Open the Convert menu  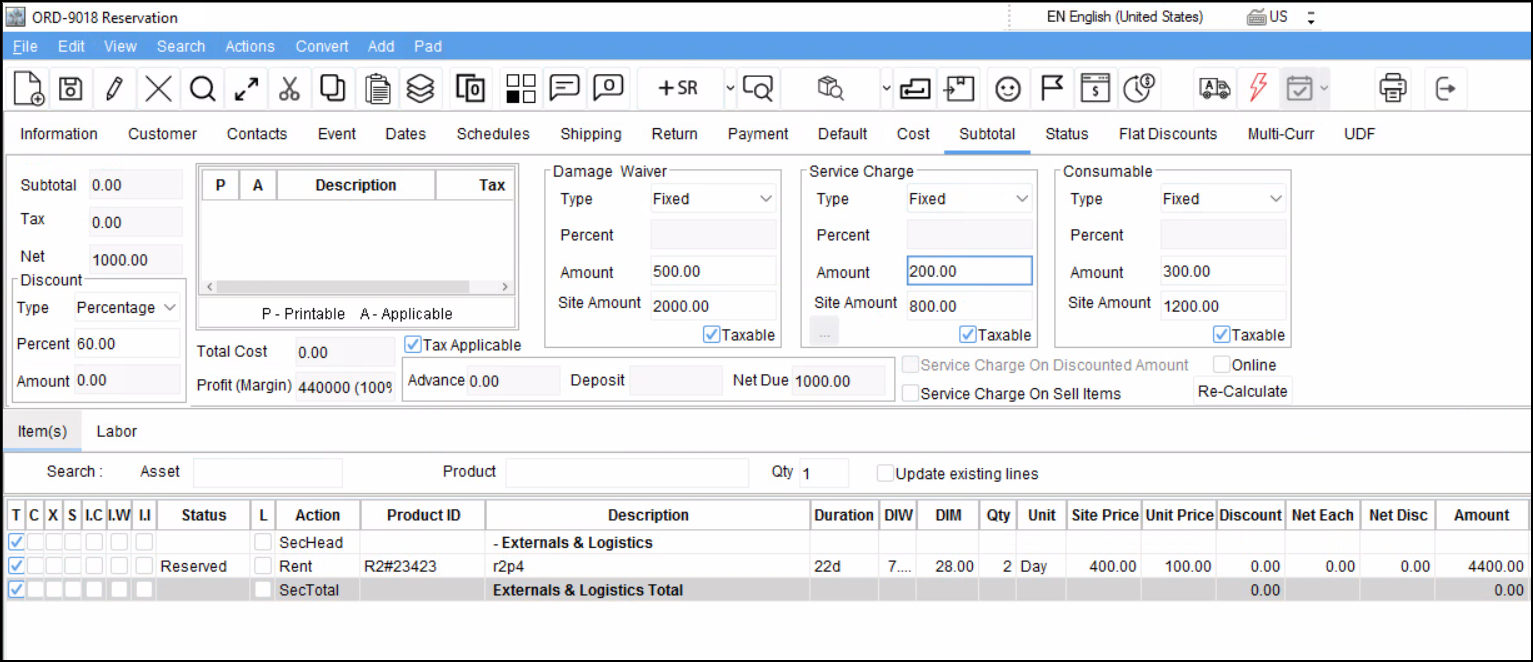[x=322, y=46]
